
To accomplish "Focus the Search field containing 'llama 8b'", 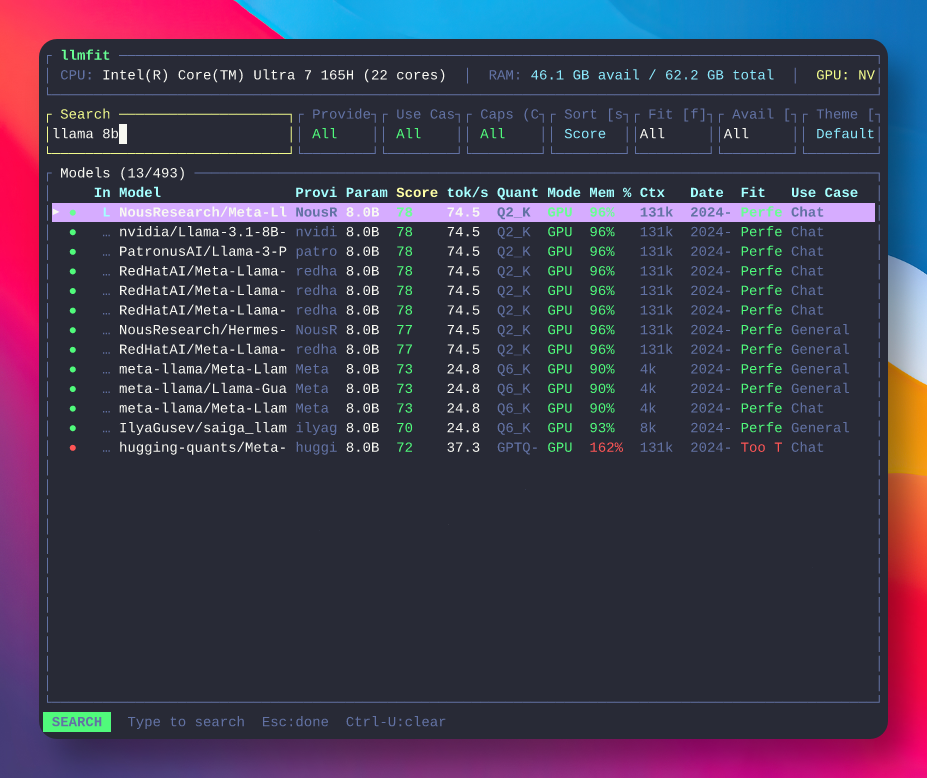I will (x=169, y=134).
